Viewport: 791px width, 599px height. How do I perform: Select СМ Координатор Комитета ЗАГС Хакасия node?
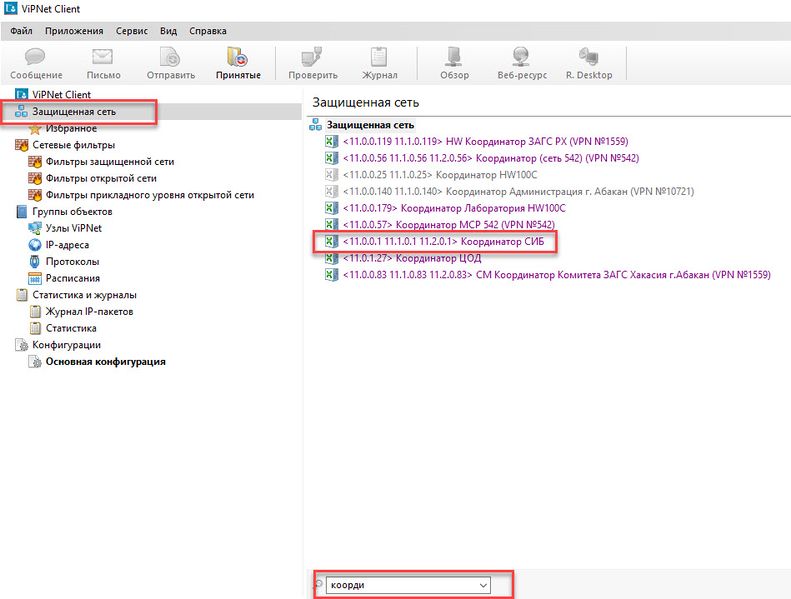click(556, 275)
